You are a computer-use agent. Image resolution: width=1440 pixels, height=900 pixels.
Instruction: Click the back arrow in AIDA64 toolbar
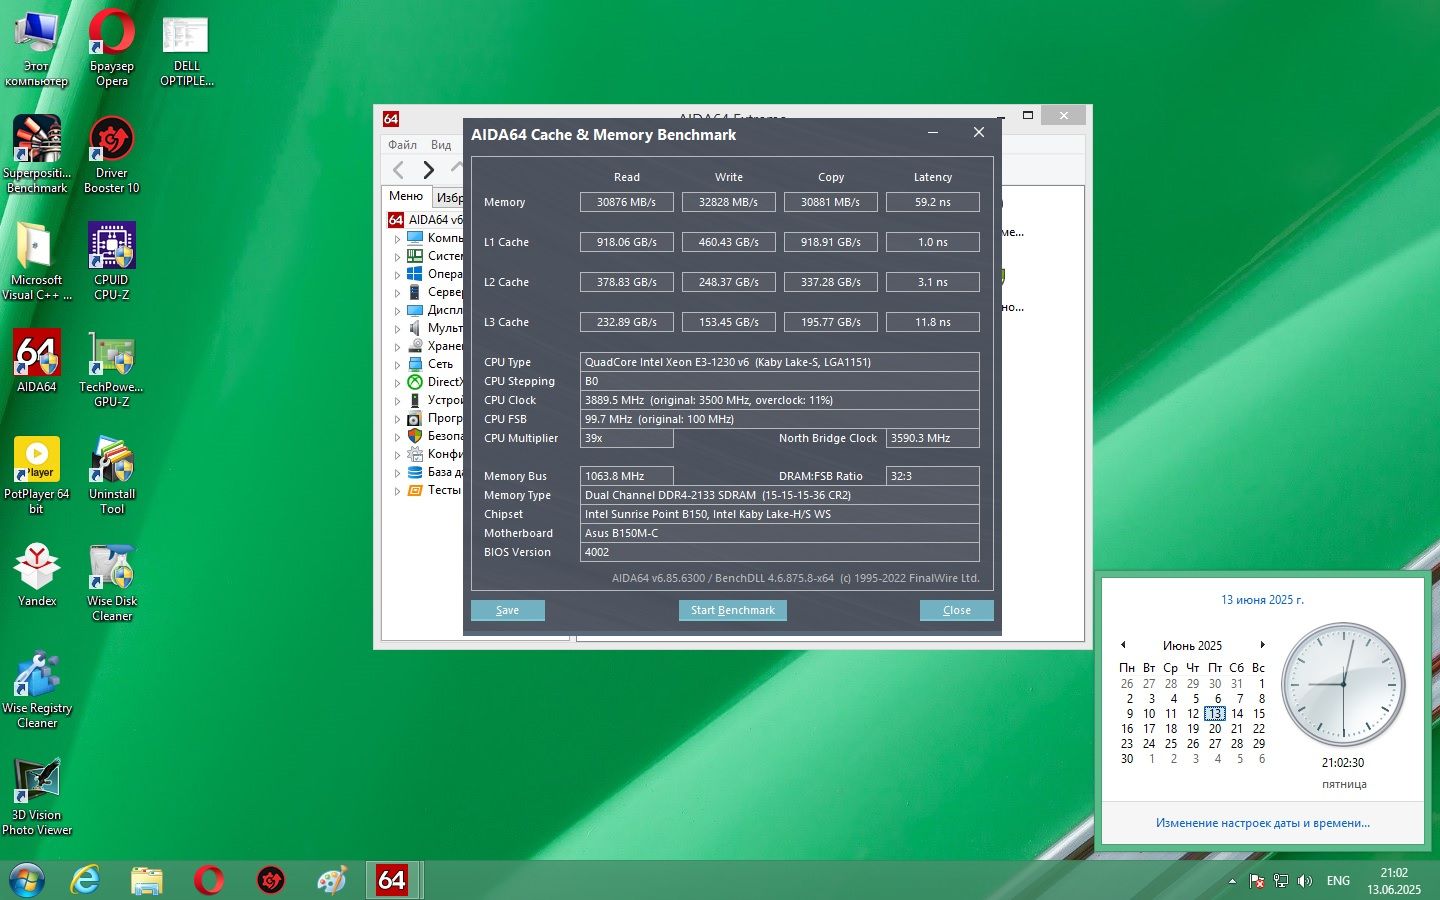point(399,170)
